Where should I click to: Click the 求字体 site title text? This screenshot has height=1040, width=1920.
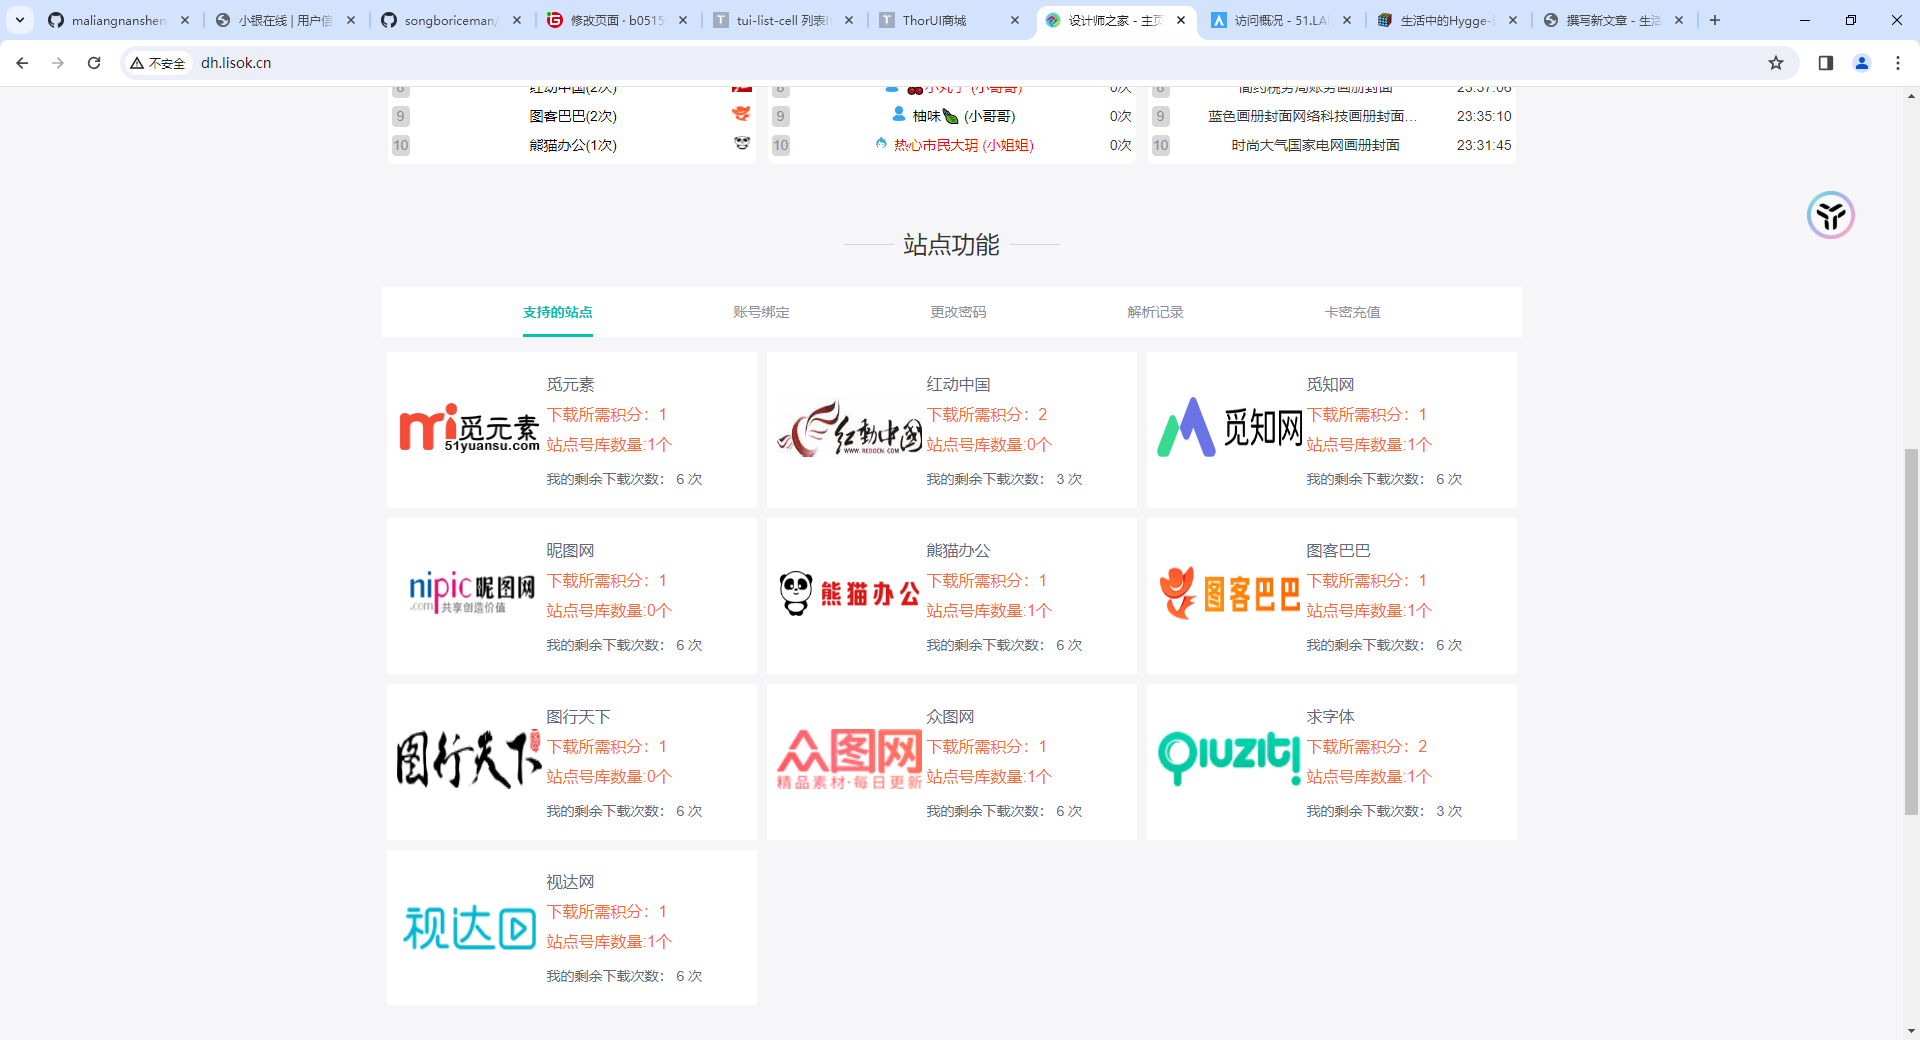1330,716
